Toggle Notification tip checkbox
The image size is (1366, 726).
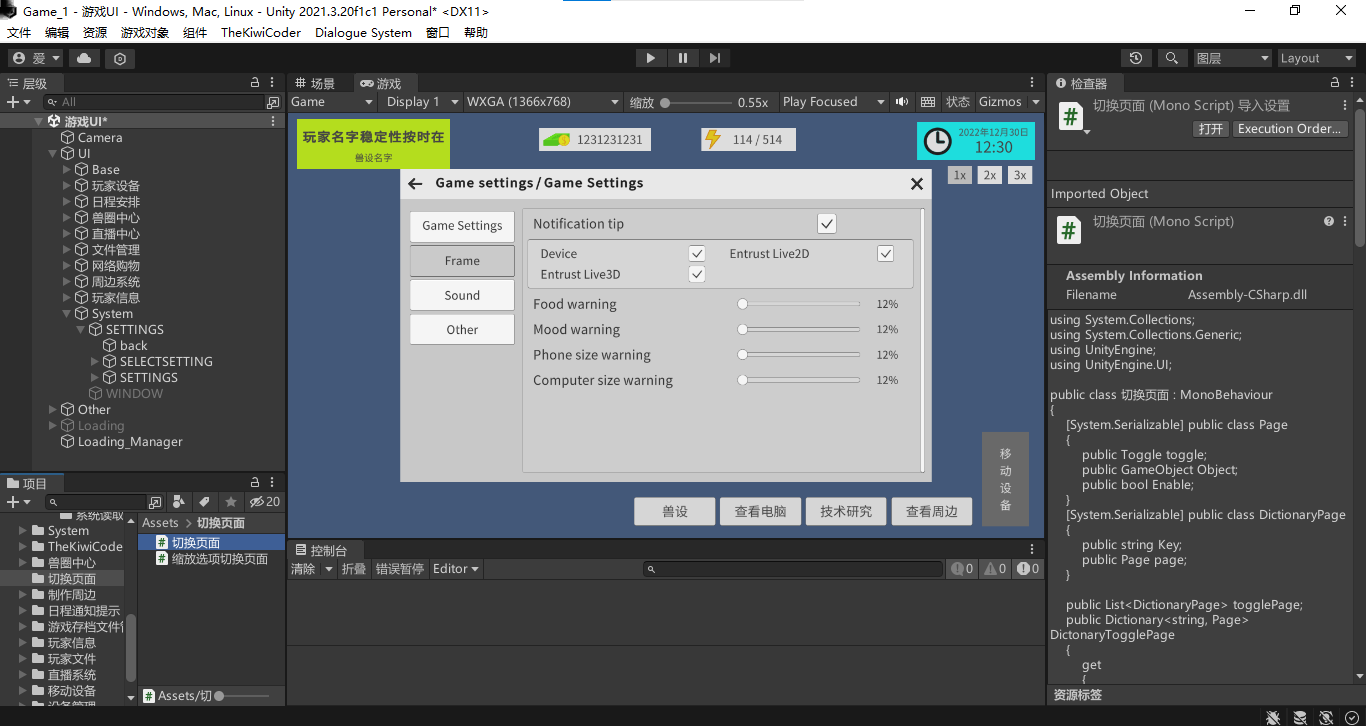click(827, 223)
